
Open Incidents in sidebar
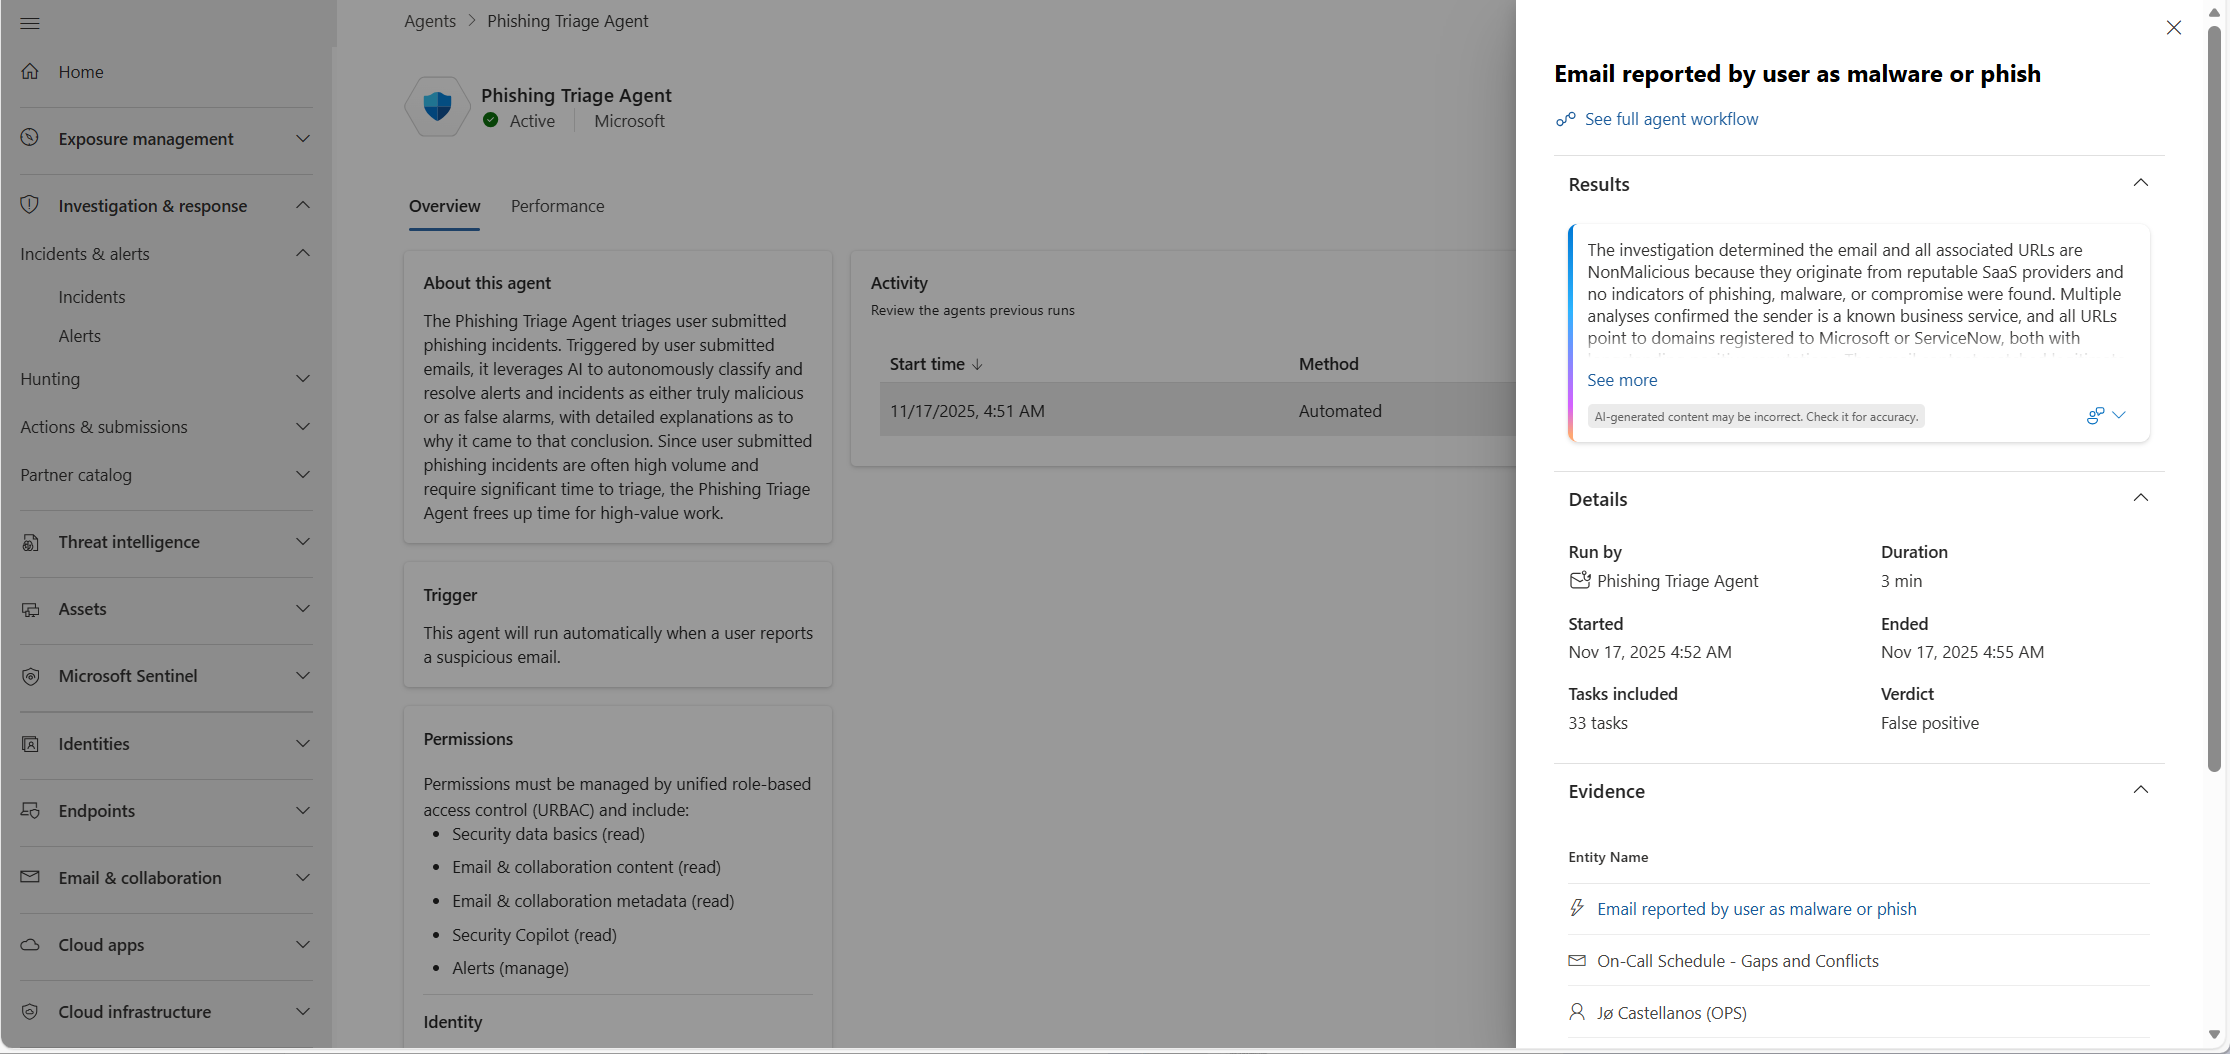92,297
